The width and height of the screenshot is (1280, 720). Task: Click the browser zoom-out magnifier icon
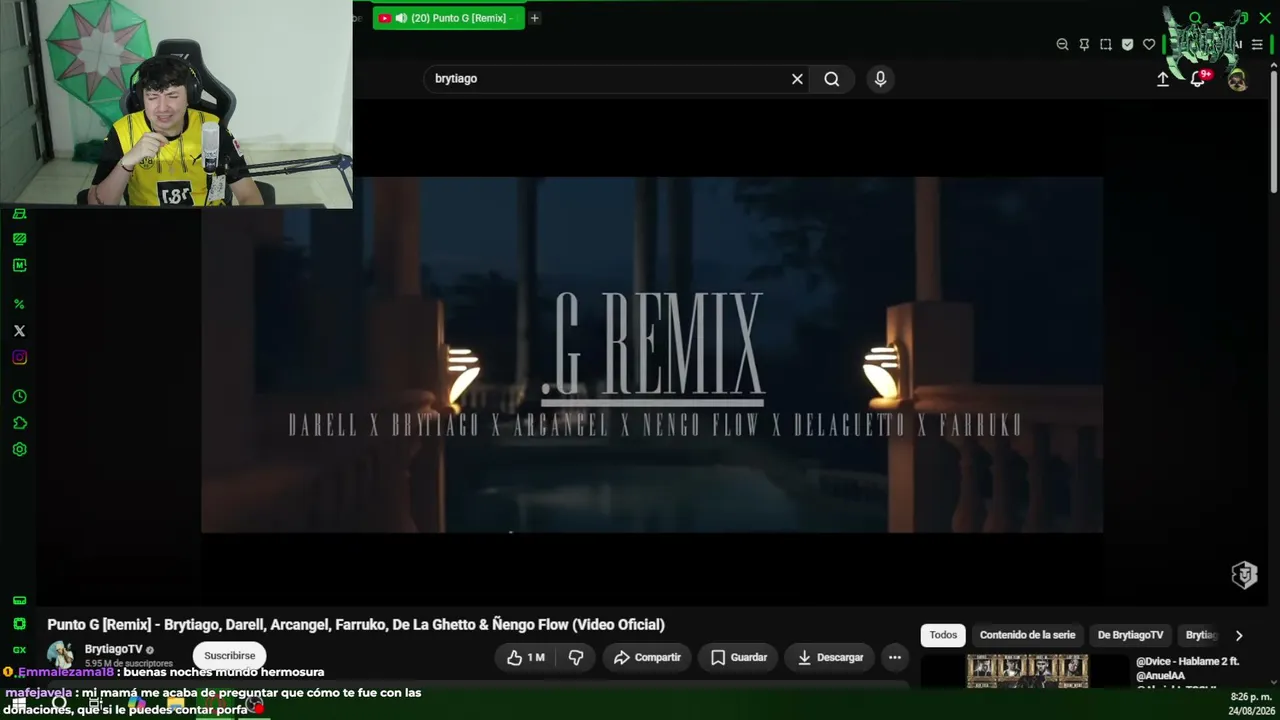1062,44
